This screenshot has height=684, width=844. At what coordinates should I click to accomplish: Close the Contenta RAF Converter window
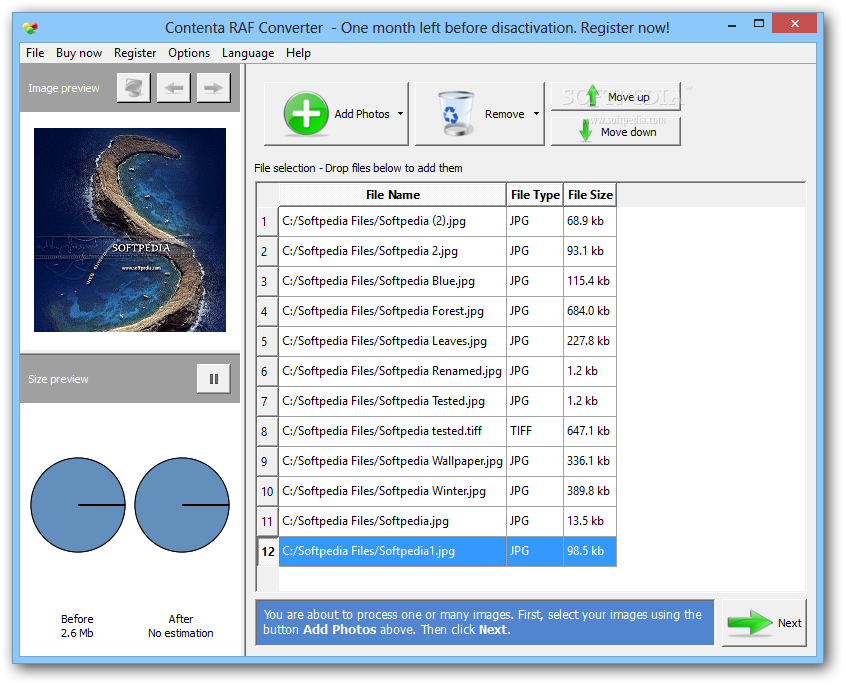[x=794, y=24]
